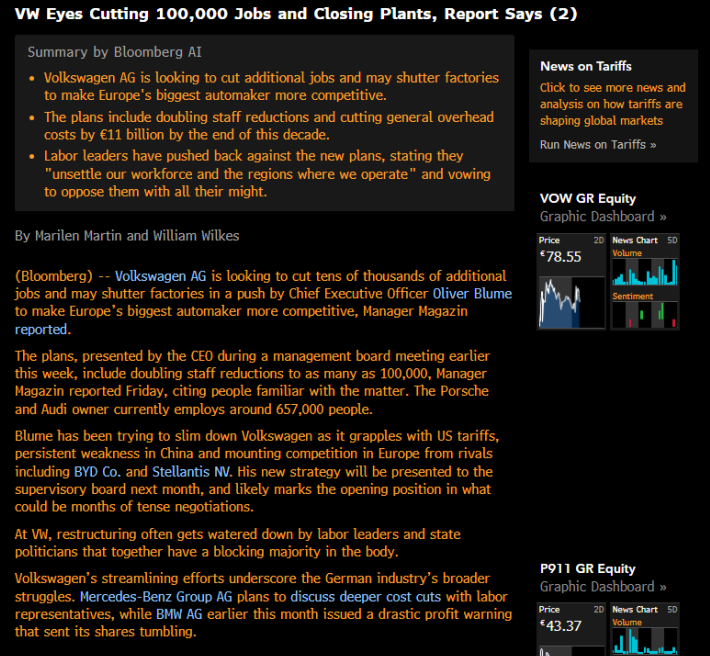This screenshot has width=710, height=656.
Task: Click the article headline about VW job cuts
Action: 296,14
